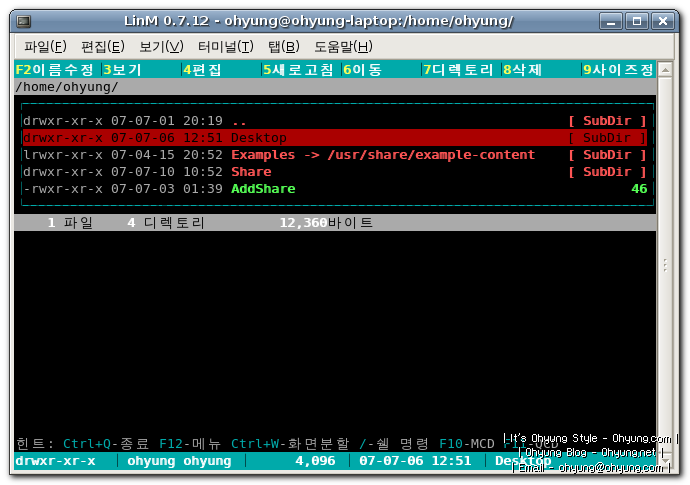This screenshot has height=485, width=690.
Task: Select 3보기 function key
Action: click(x=122, y=70)
